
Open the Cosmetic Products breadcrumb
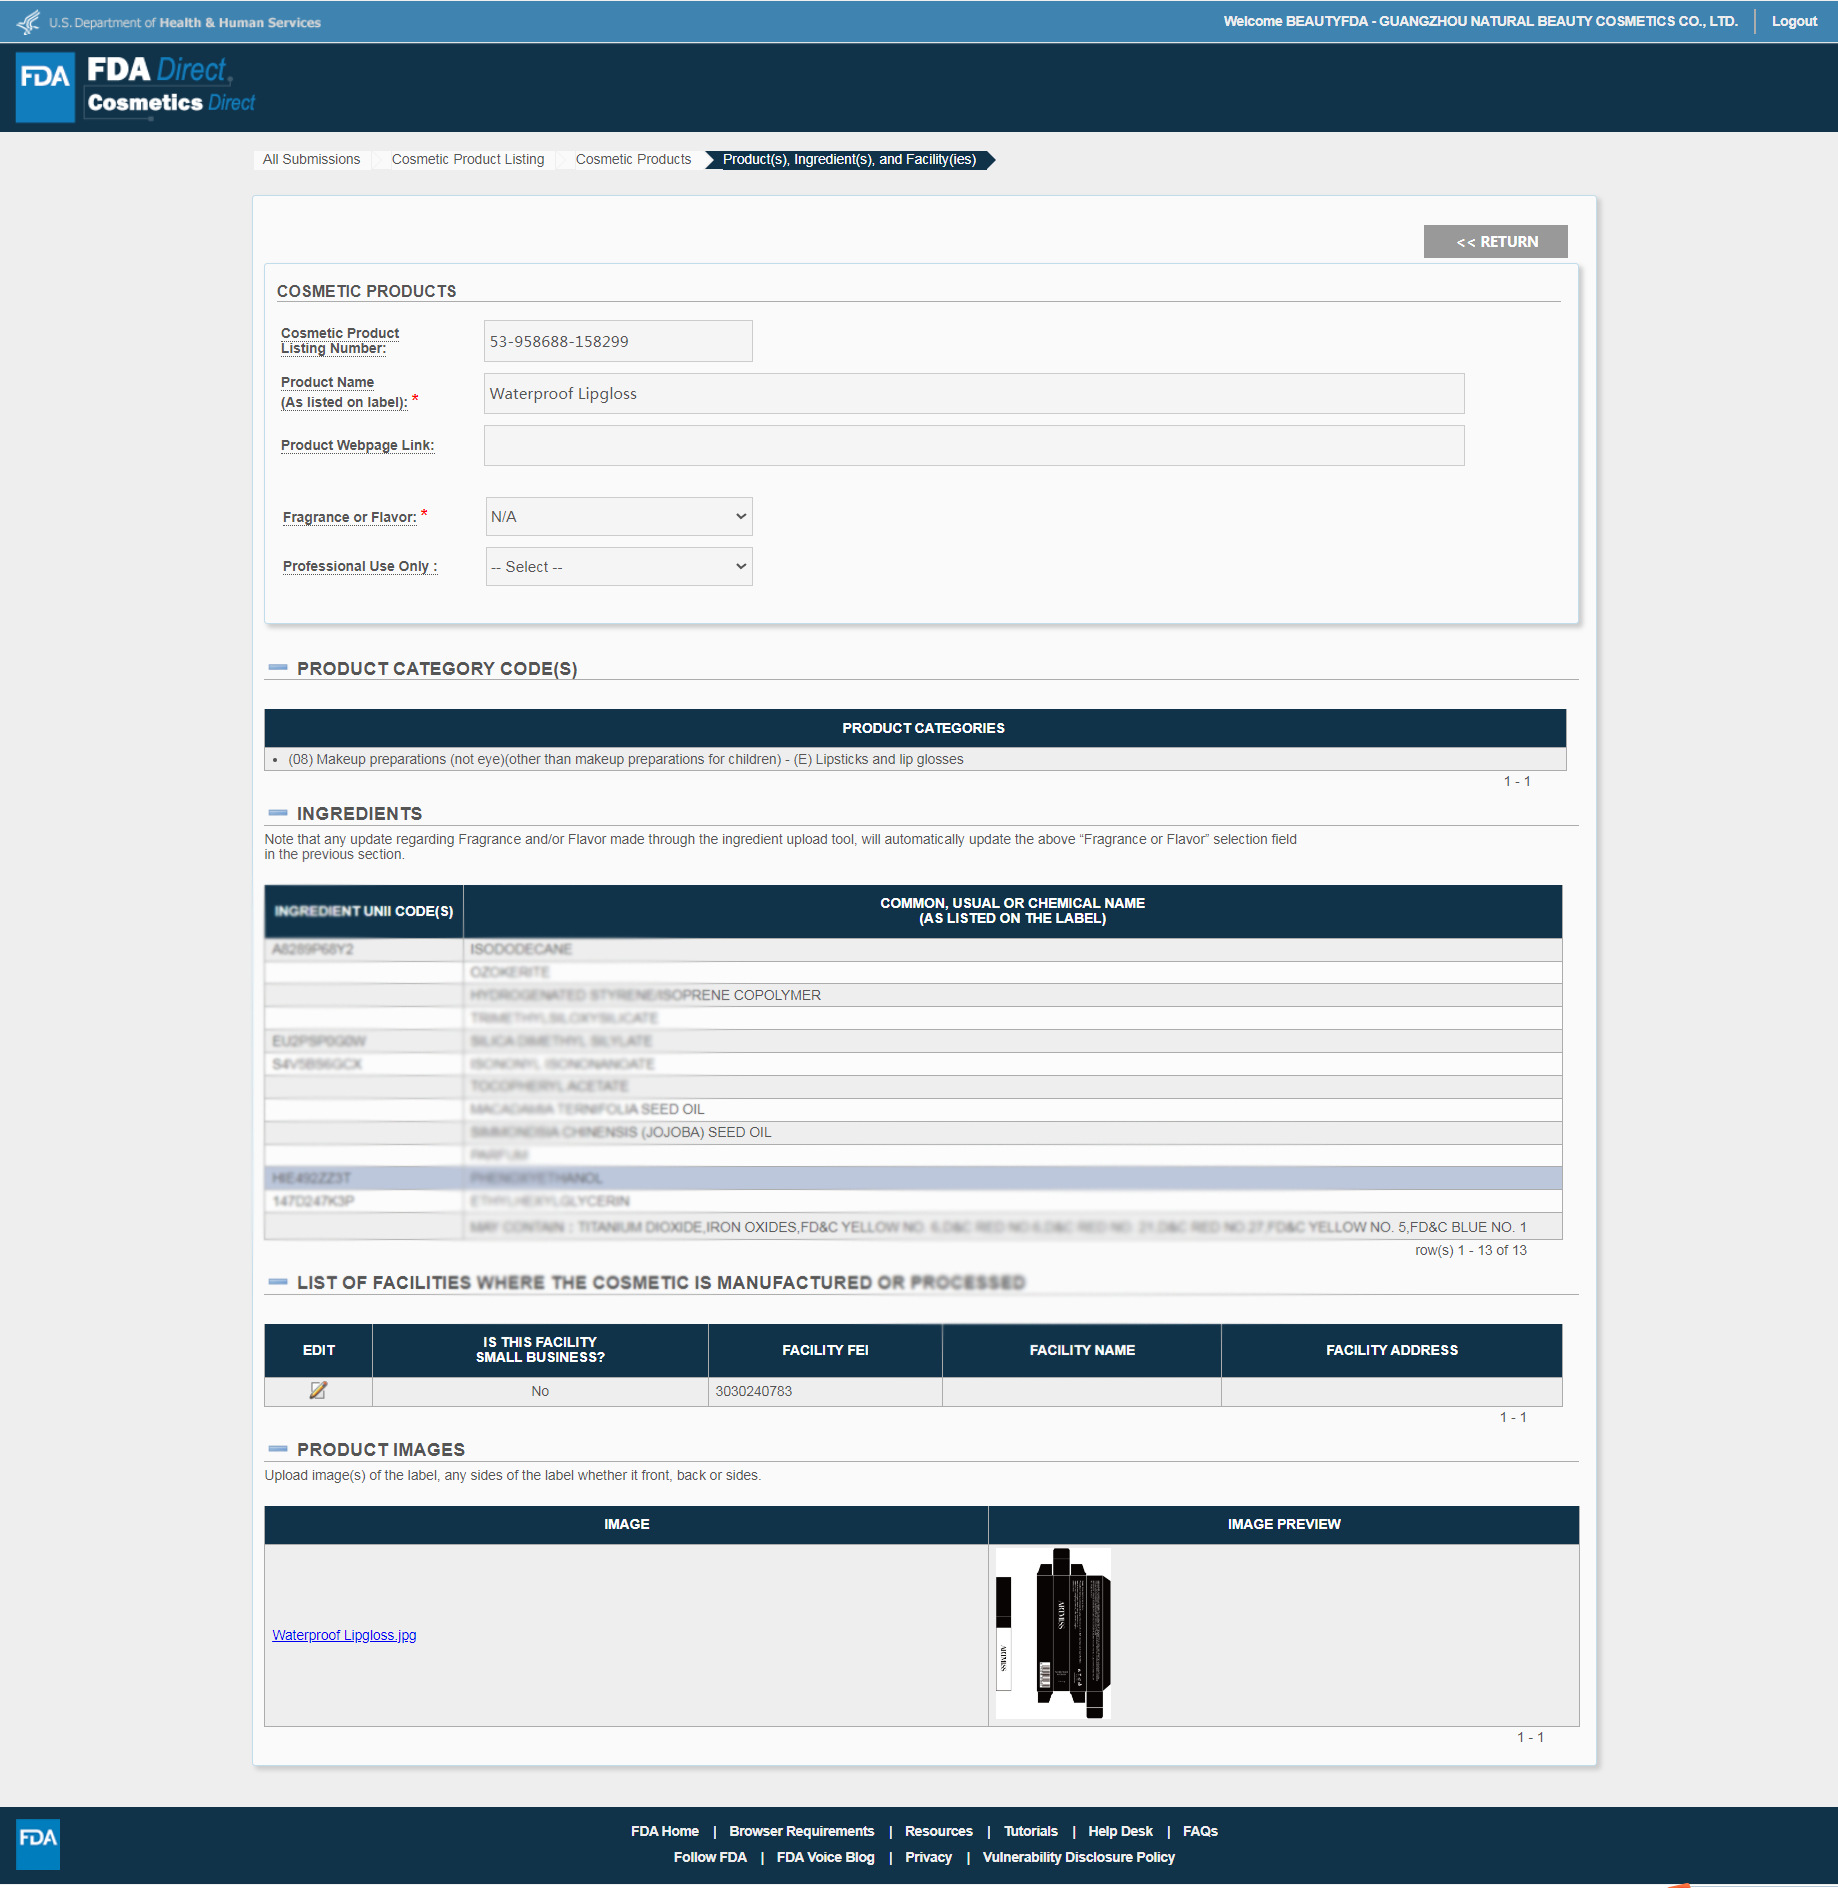(x=633, y=159)
